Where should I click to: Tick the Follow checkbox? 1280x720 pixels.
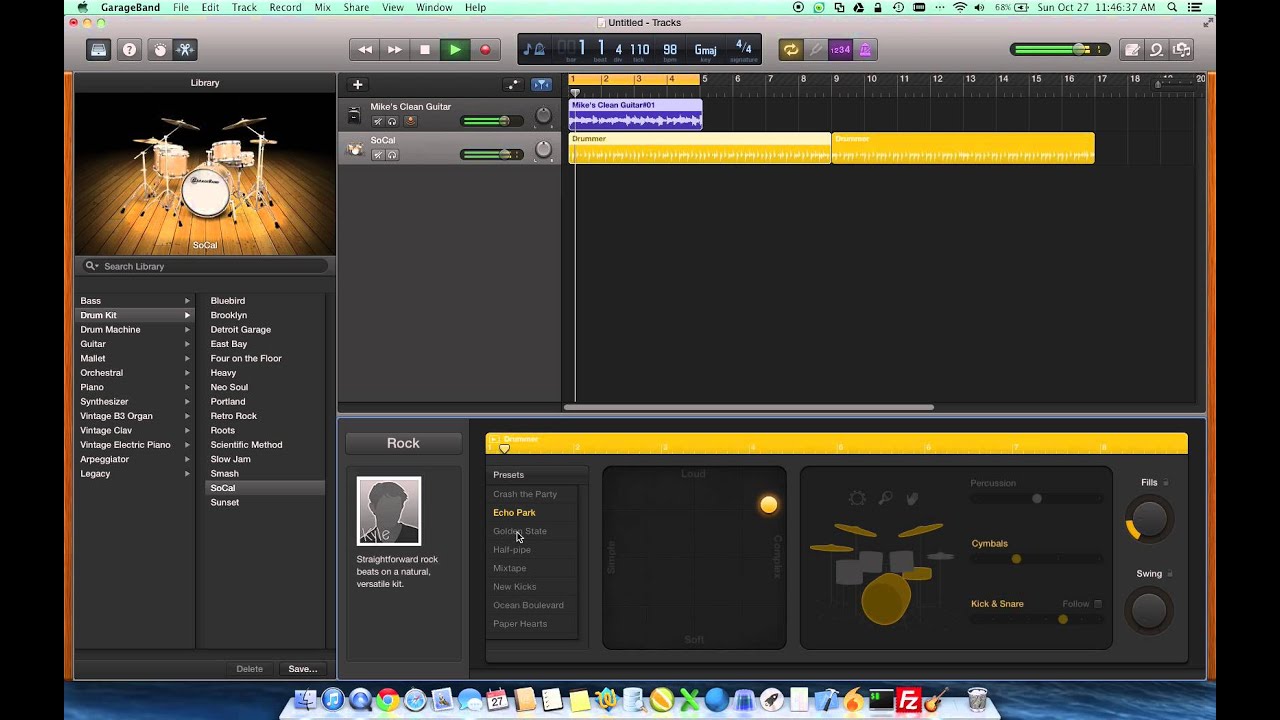1097,604
